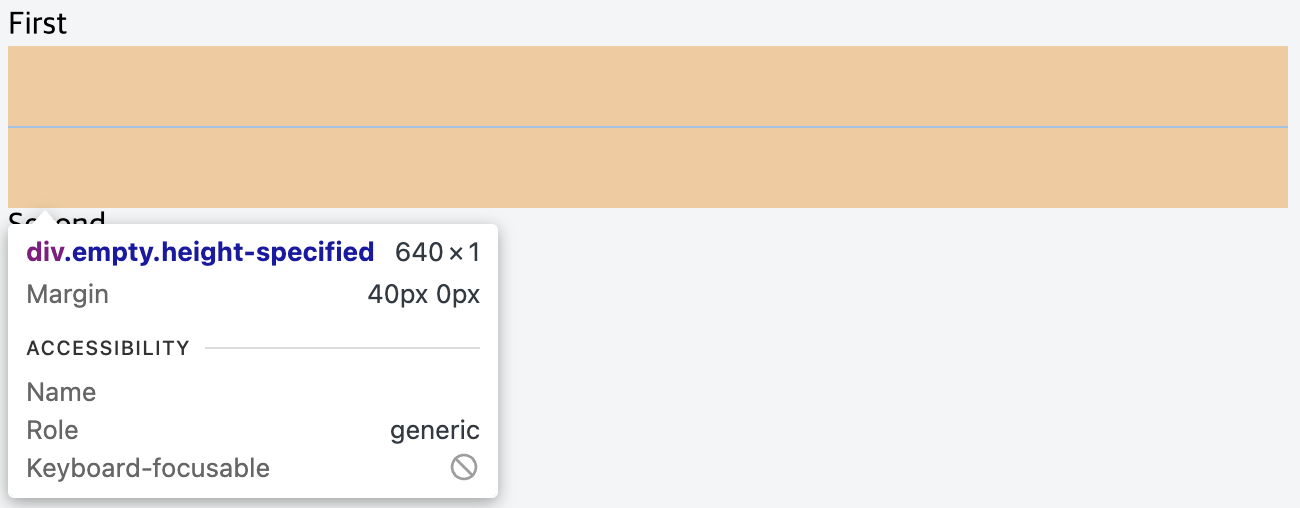Click the tooltip's upward arrow pointer
Screen dimensions: 1300x508
point(44,217)
